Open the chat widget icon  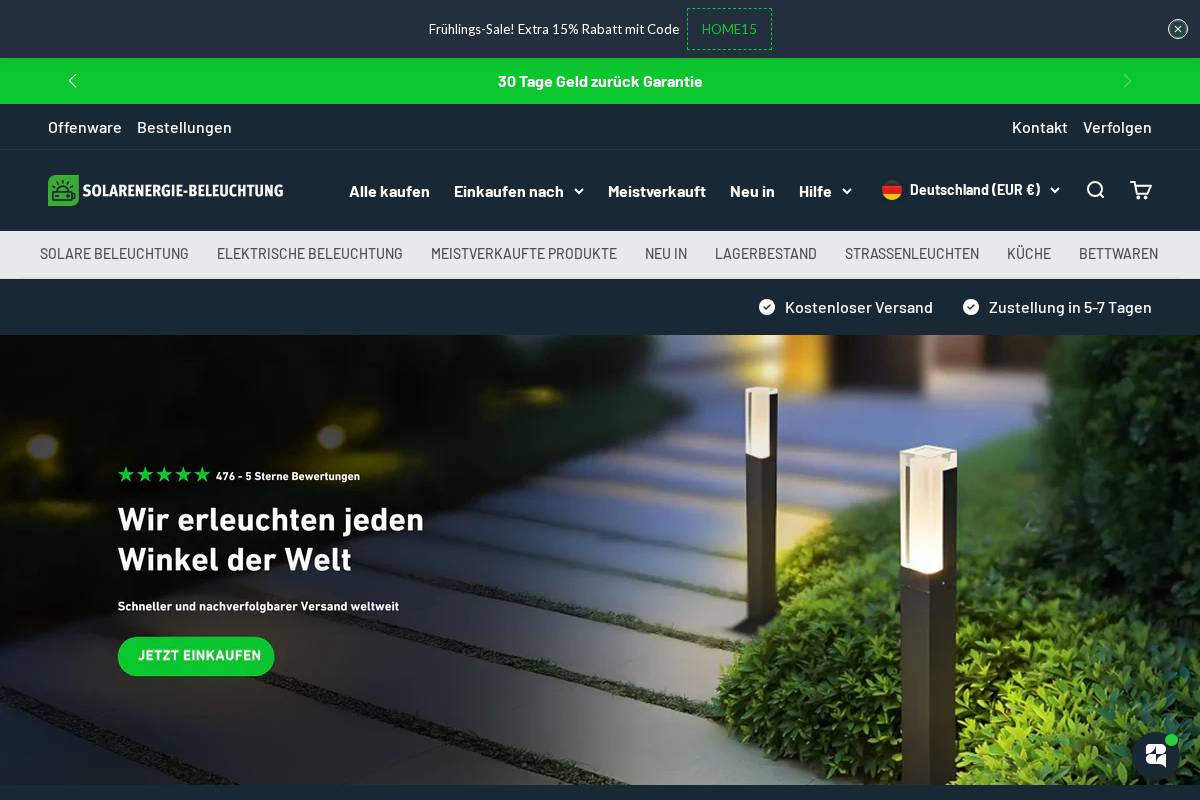1156,755
